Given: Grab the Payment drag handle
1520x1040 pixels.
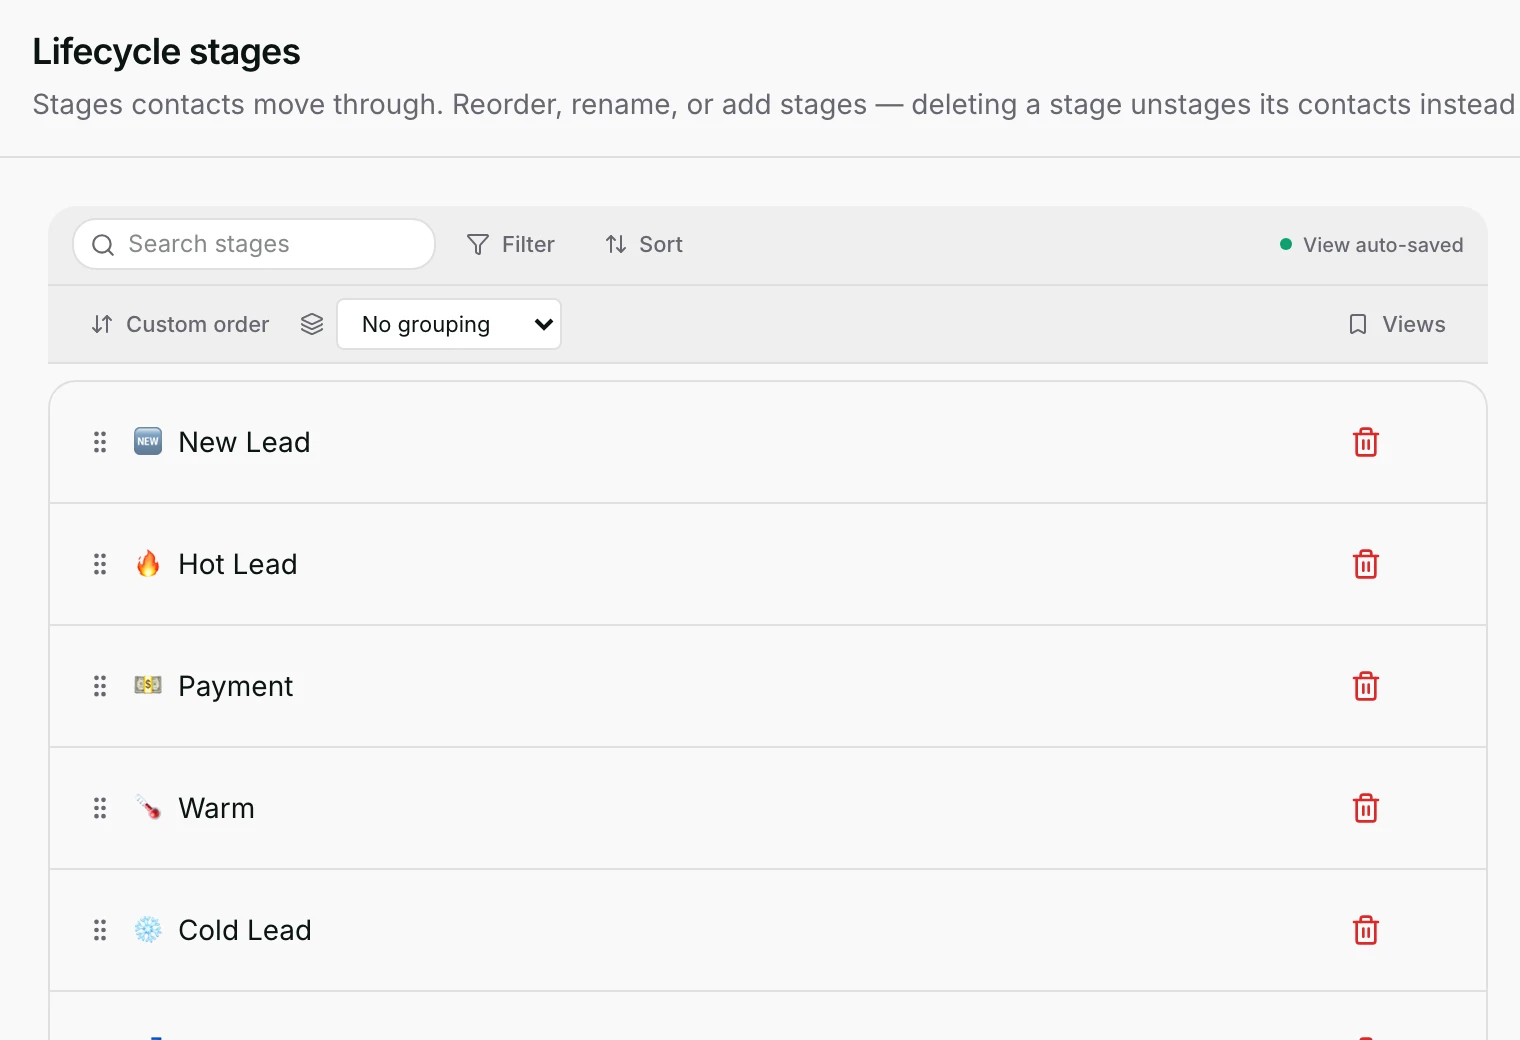Looking at the screenshot, I should (100, 686).
